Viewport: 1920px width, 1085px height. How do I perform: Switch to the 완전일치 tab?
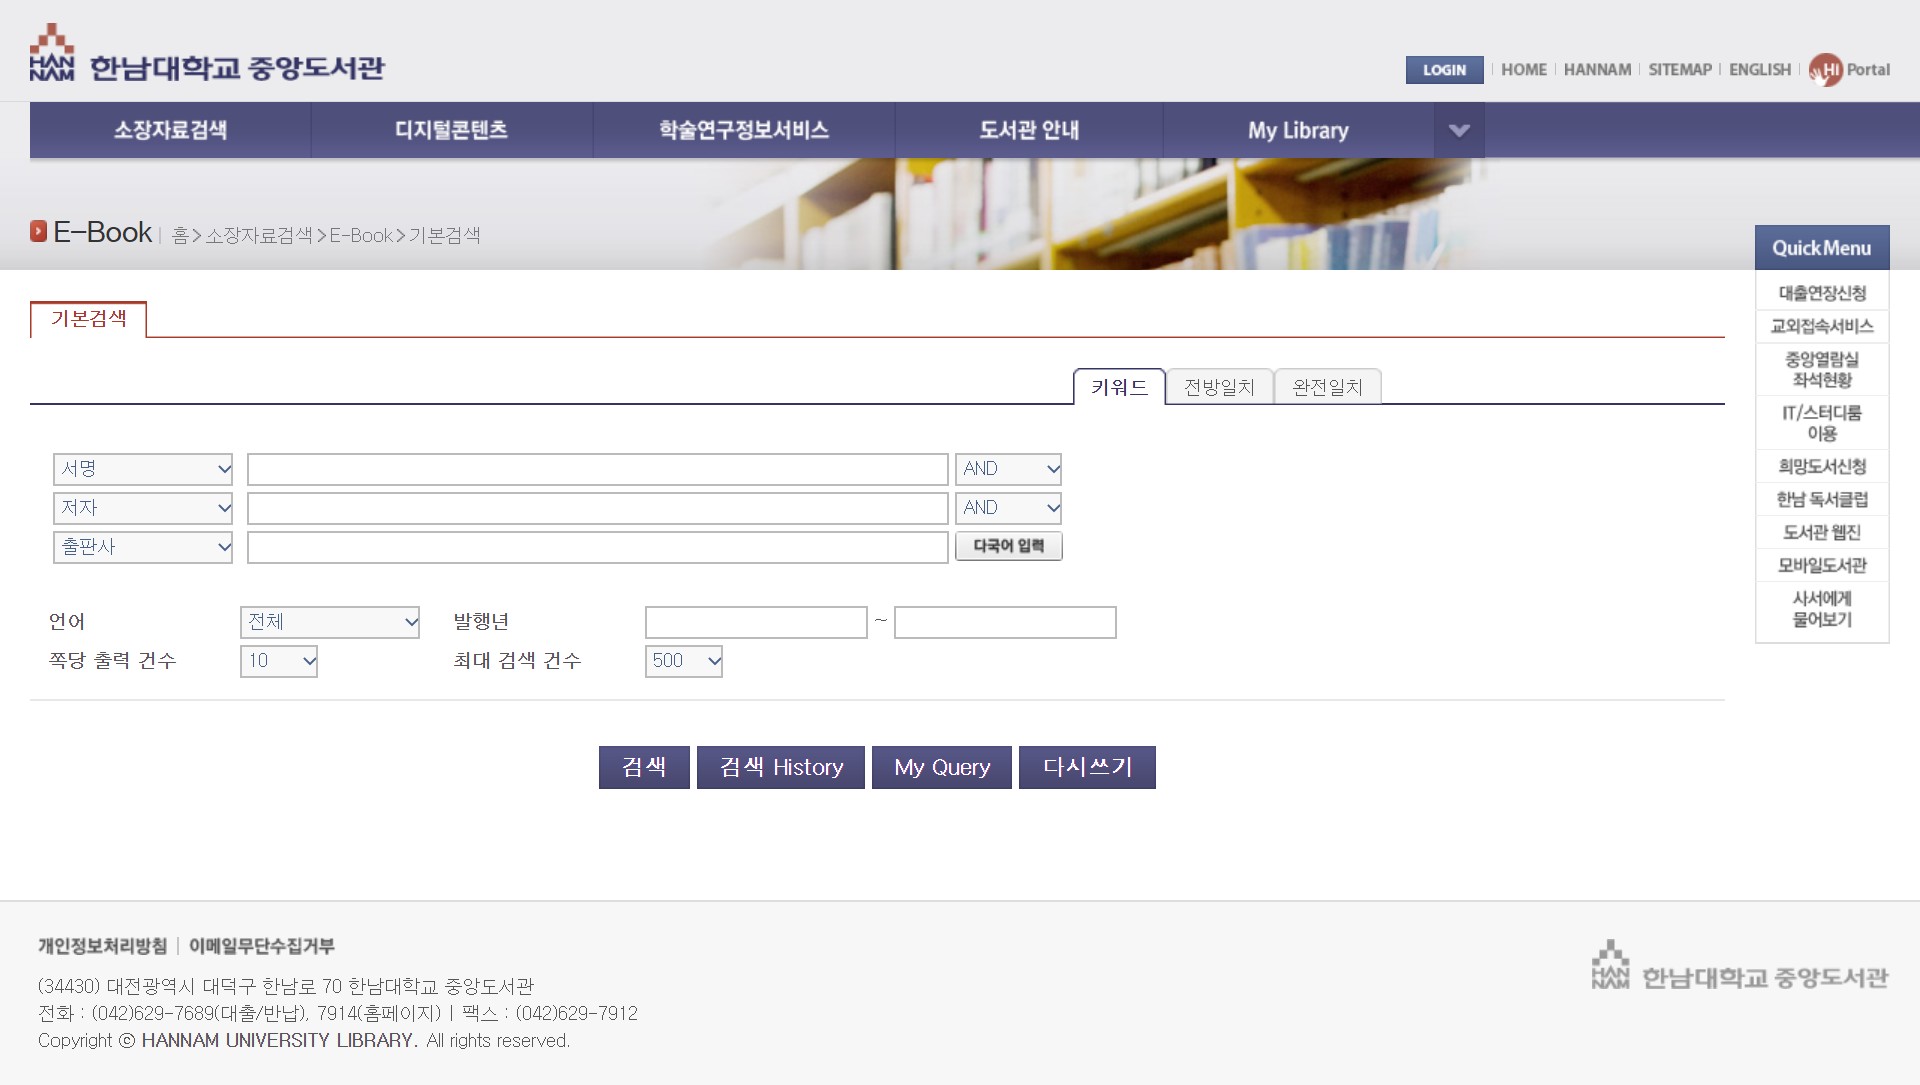point(1327,387)
